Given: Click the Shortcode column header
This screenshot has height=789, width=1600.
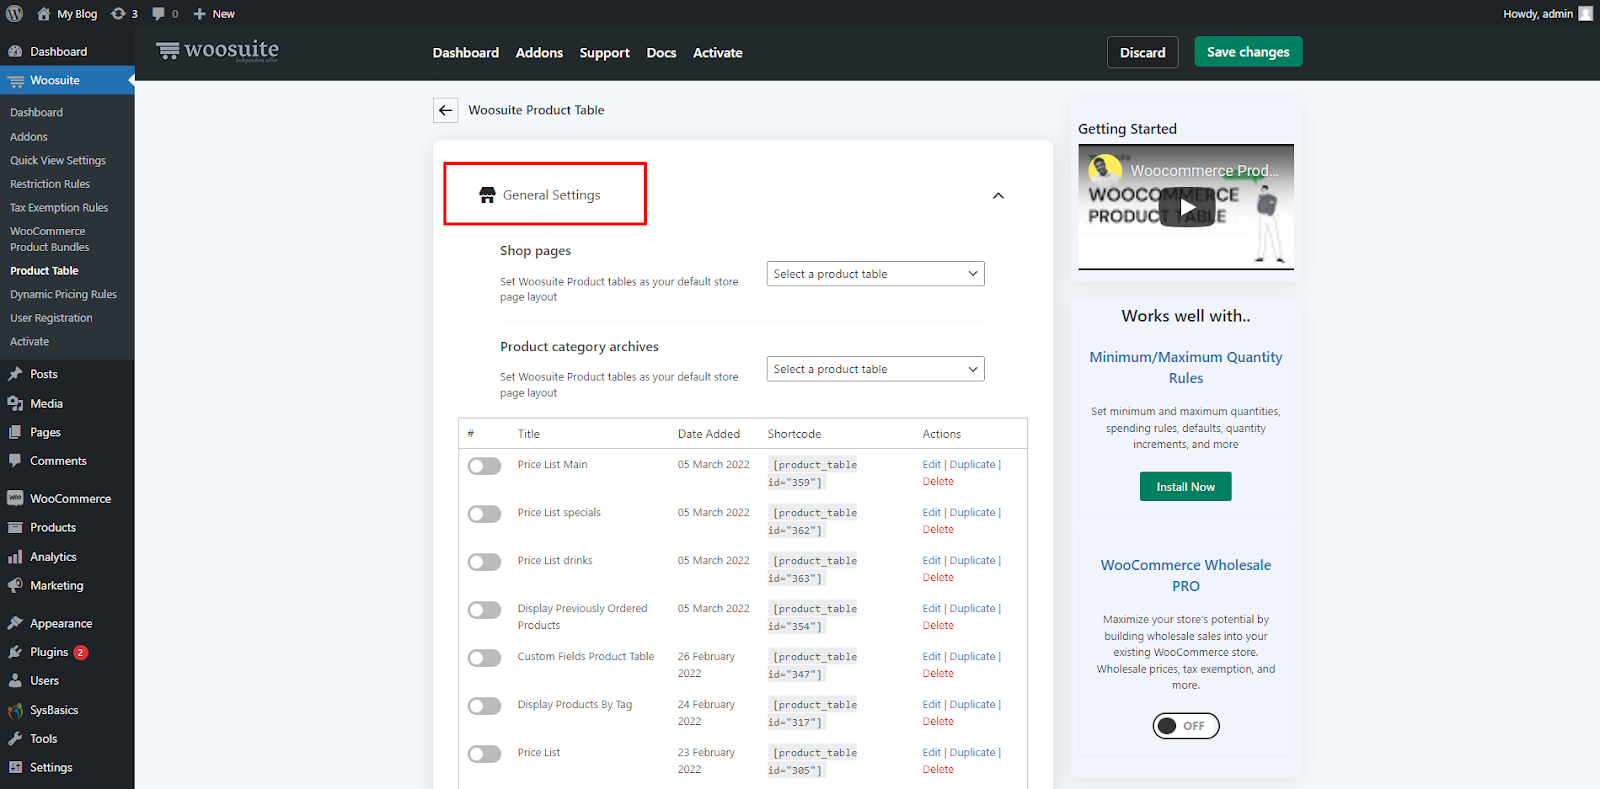Looking at the screenshot, I should [794, 434].
